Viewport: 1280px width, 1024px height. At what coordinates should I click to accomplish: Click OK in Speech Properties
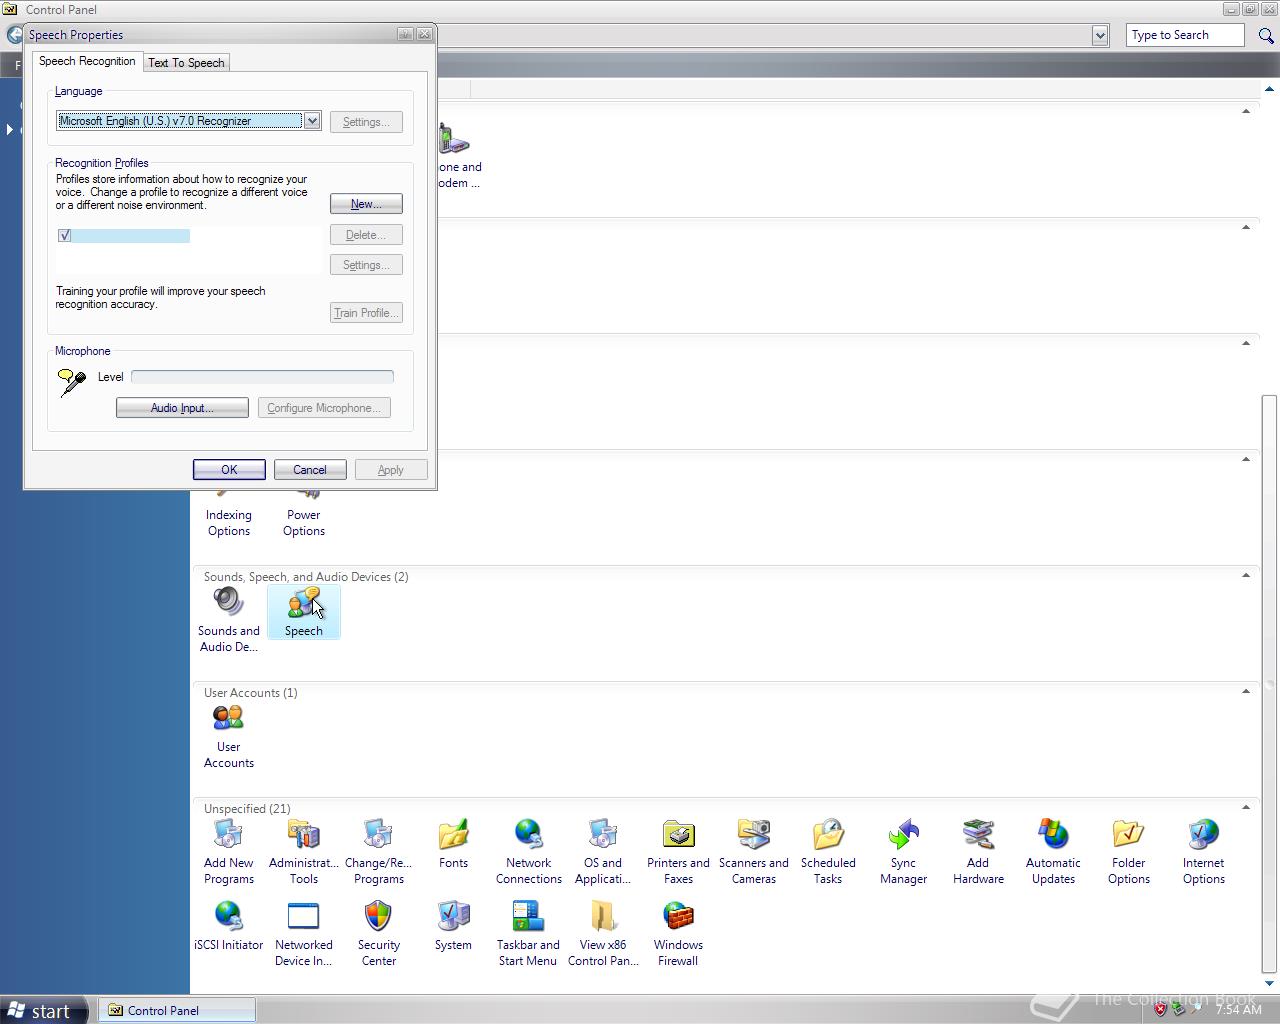229,470
